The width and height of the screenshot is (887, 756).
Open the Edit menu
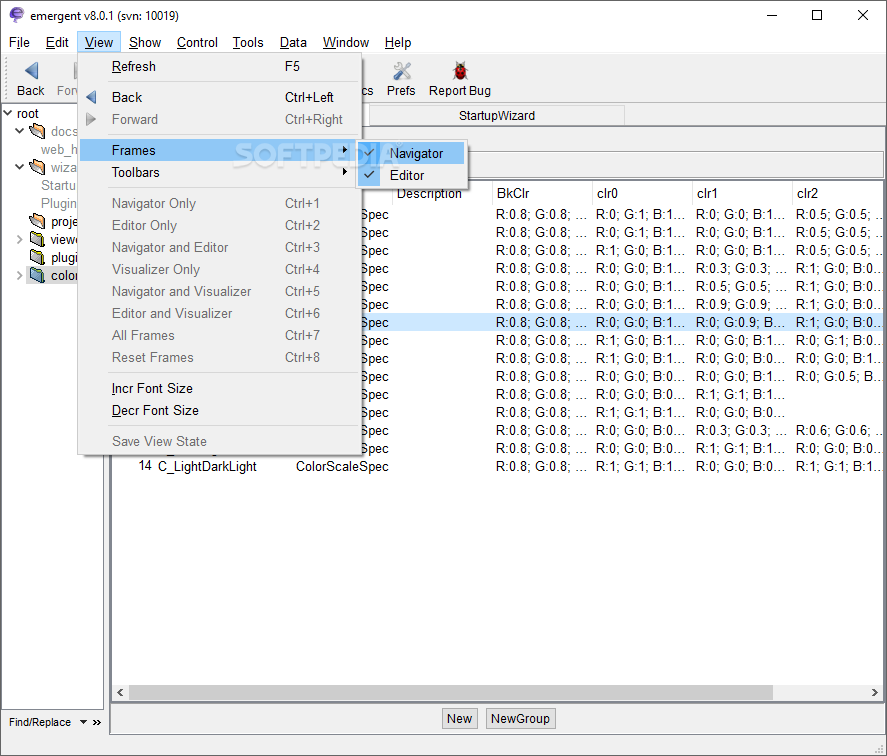tap(57, 42)
